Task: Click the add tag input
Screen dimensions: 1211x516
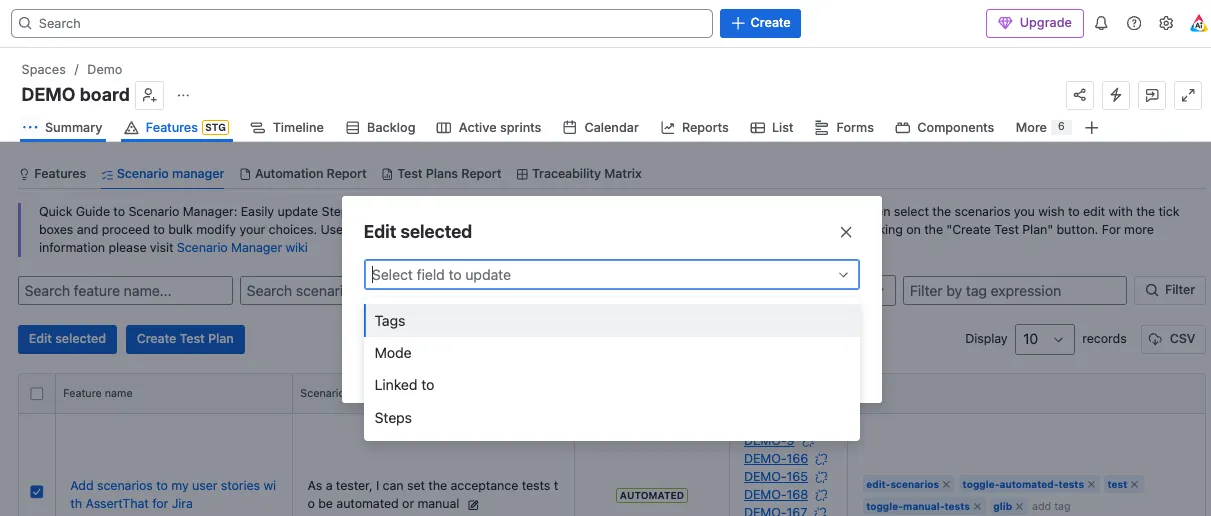Action: click(1051, 506)
